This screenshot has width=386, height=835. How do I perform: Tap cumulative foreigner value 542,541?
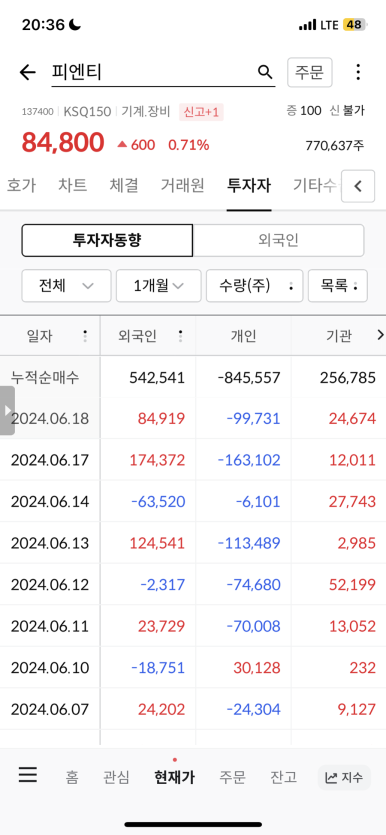tap(157, 378)
